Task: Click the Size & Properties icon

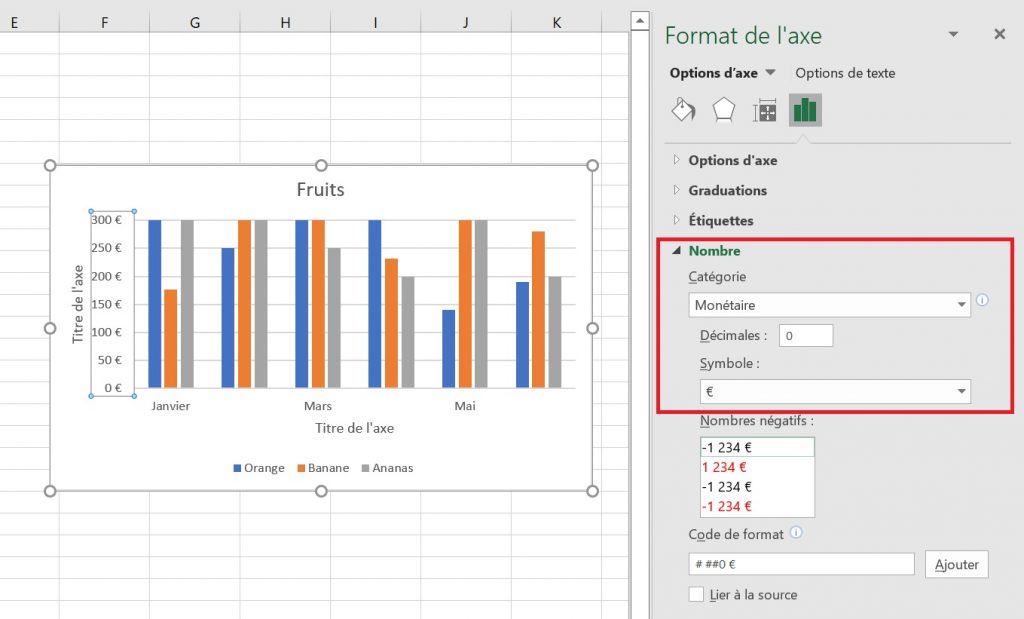Action: (x=764, y=110)
